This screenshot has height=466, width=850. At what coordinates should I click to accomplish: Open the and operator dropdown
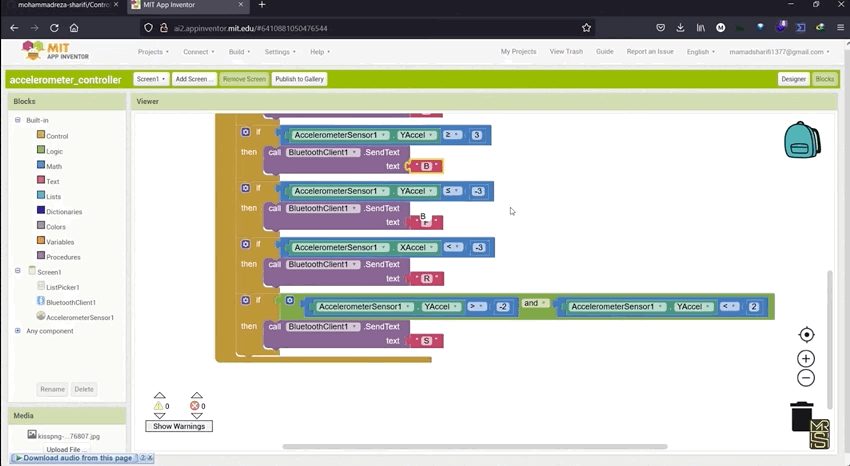[x=535, y=303]
